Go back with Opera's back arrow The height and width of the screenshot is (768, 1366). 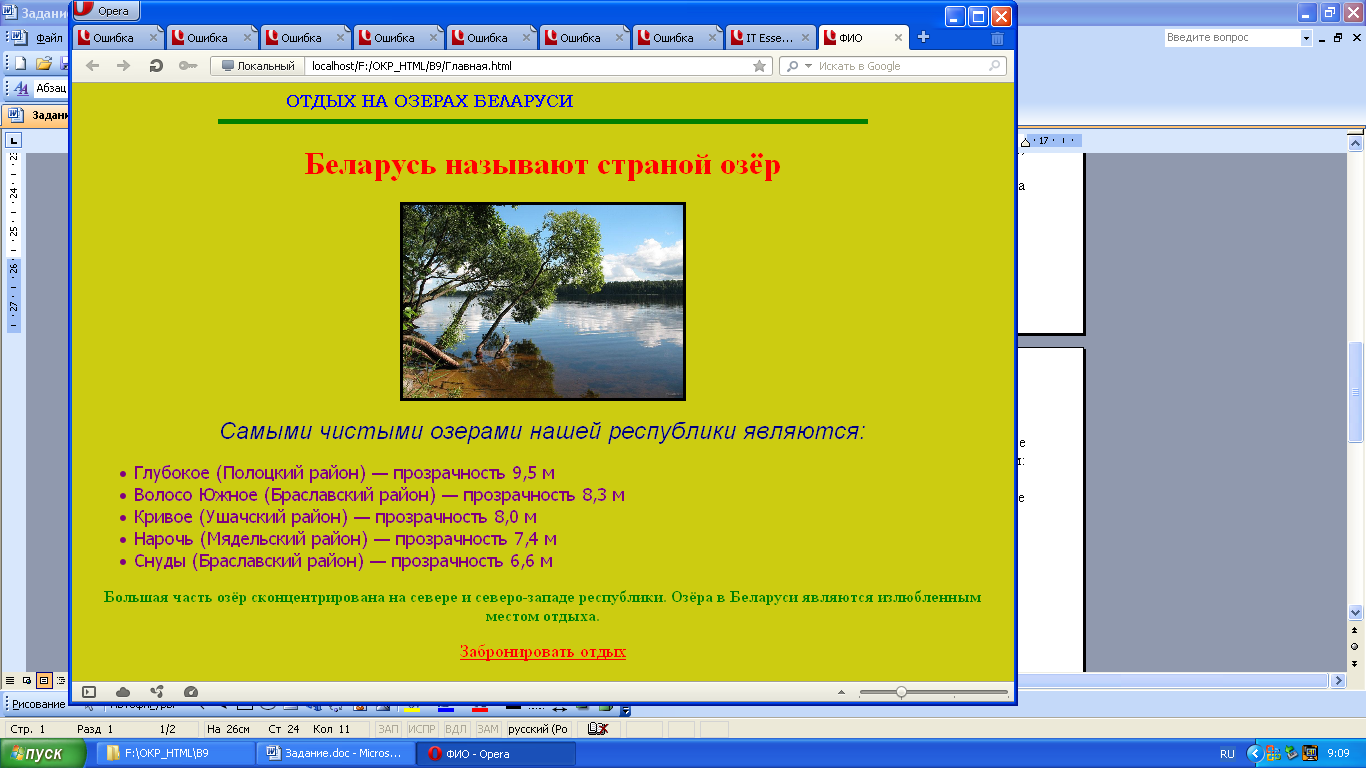tap(92, 66)
